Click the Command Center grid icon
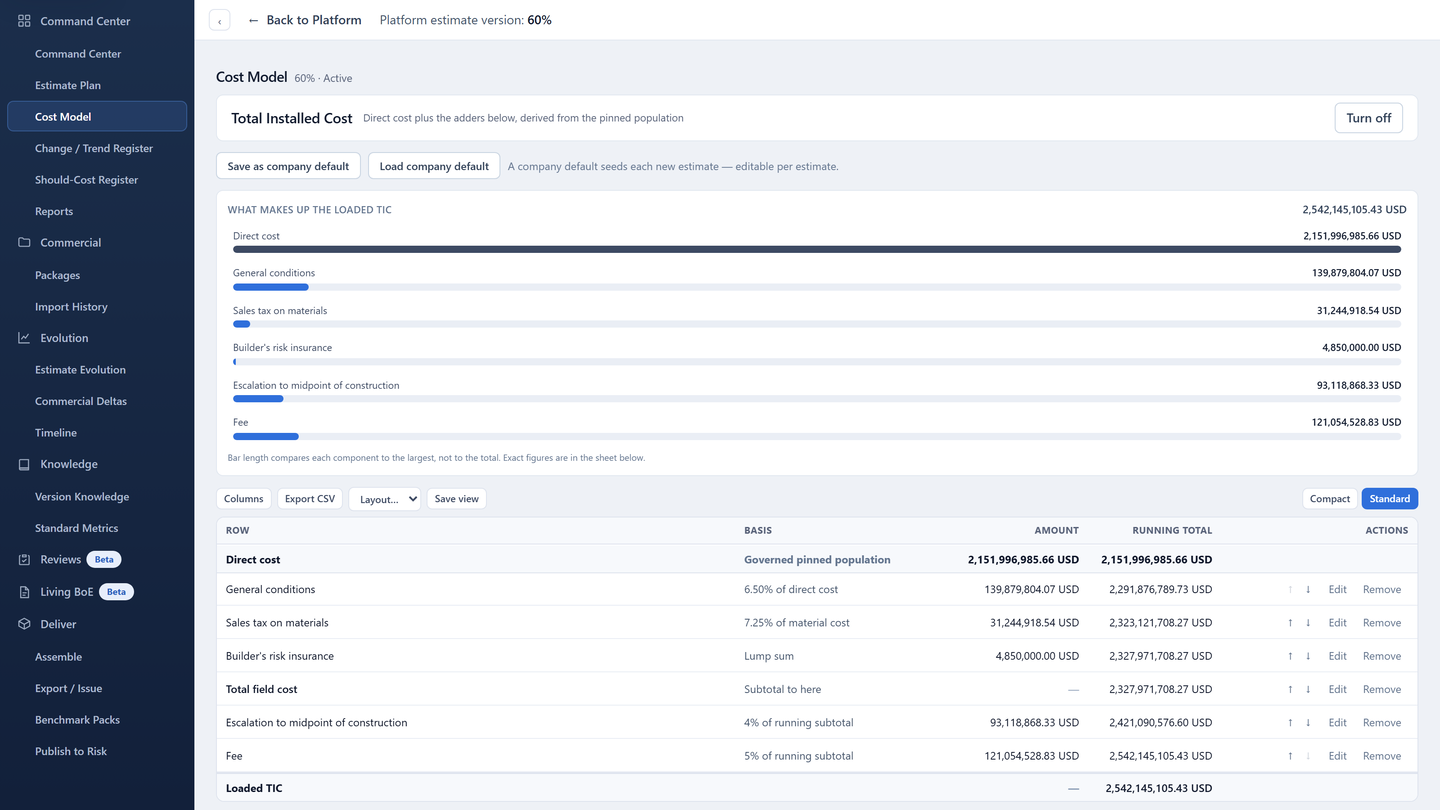 tap(24, 21)
